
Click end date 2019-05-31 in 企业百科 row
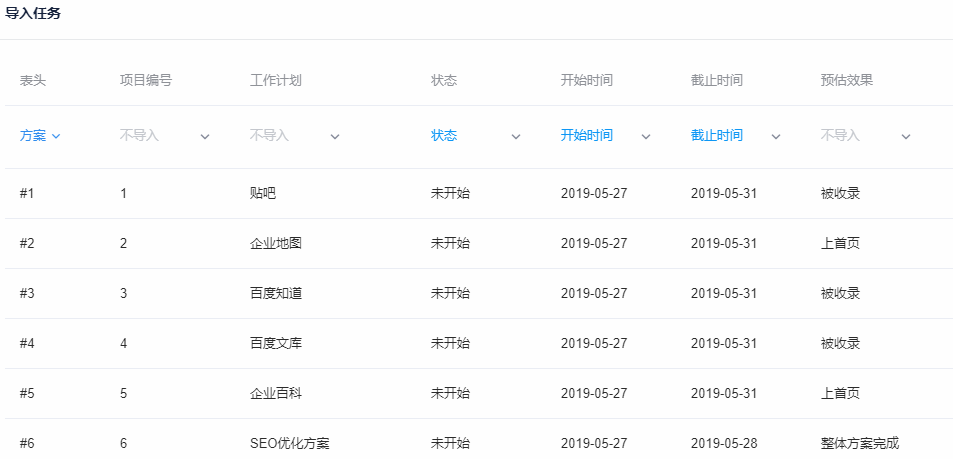724,393
